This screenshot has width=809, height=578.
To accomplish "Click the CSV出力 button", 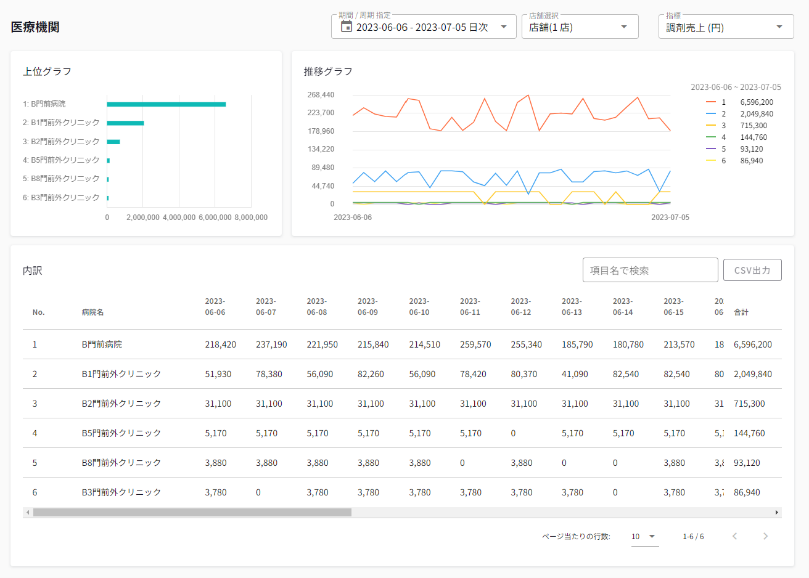I will tap(752, 270).
